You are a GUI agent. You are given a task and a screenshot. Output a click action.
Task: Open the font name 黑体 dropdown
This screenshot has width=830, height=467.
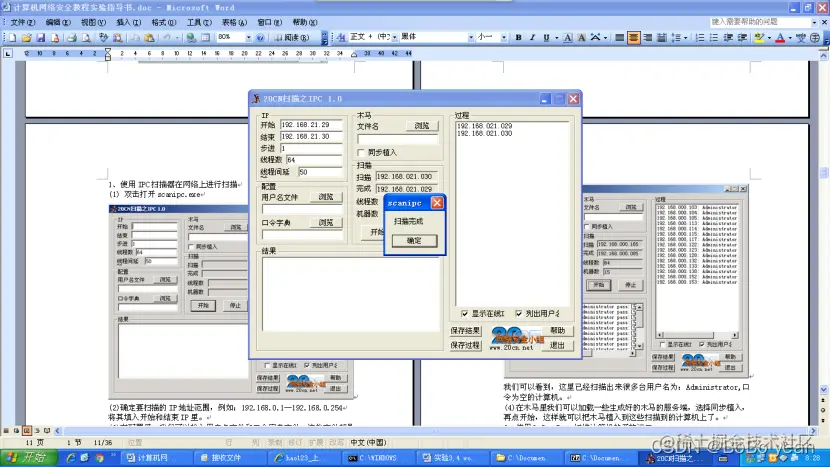[x=471, y=37]
